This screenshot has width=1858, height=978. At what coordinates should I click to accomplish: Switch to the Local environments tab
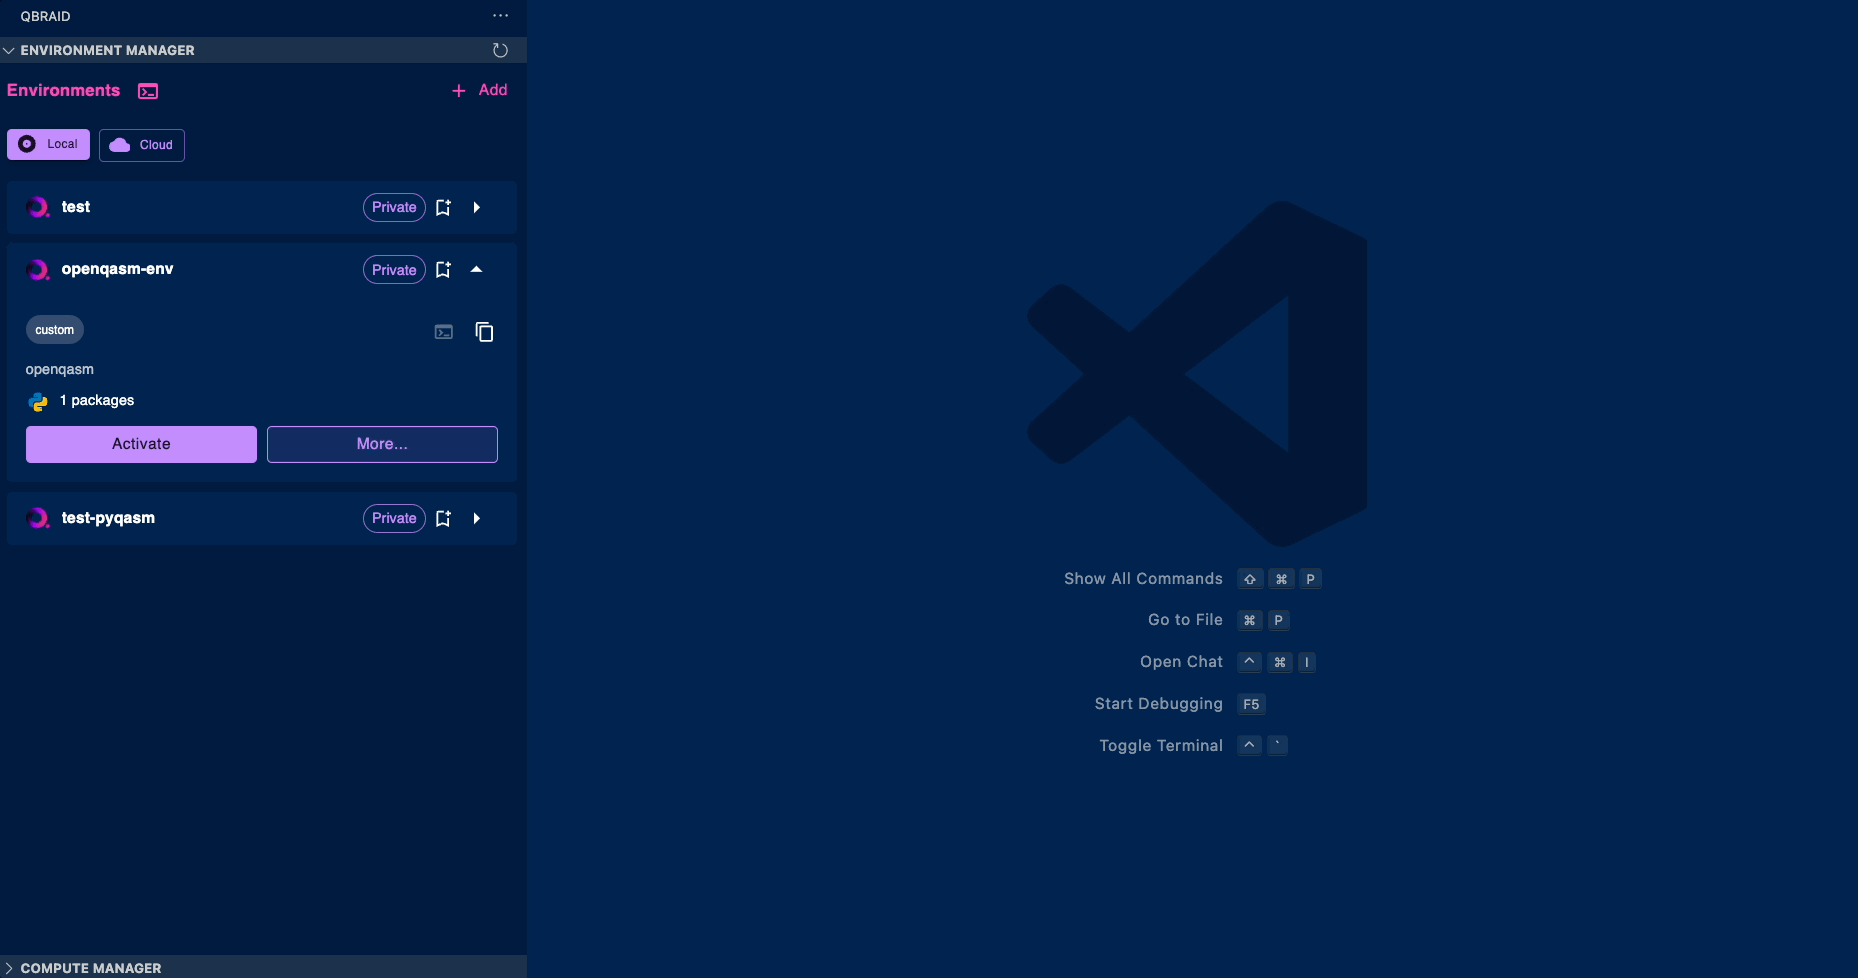(x=48, y=144)
